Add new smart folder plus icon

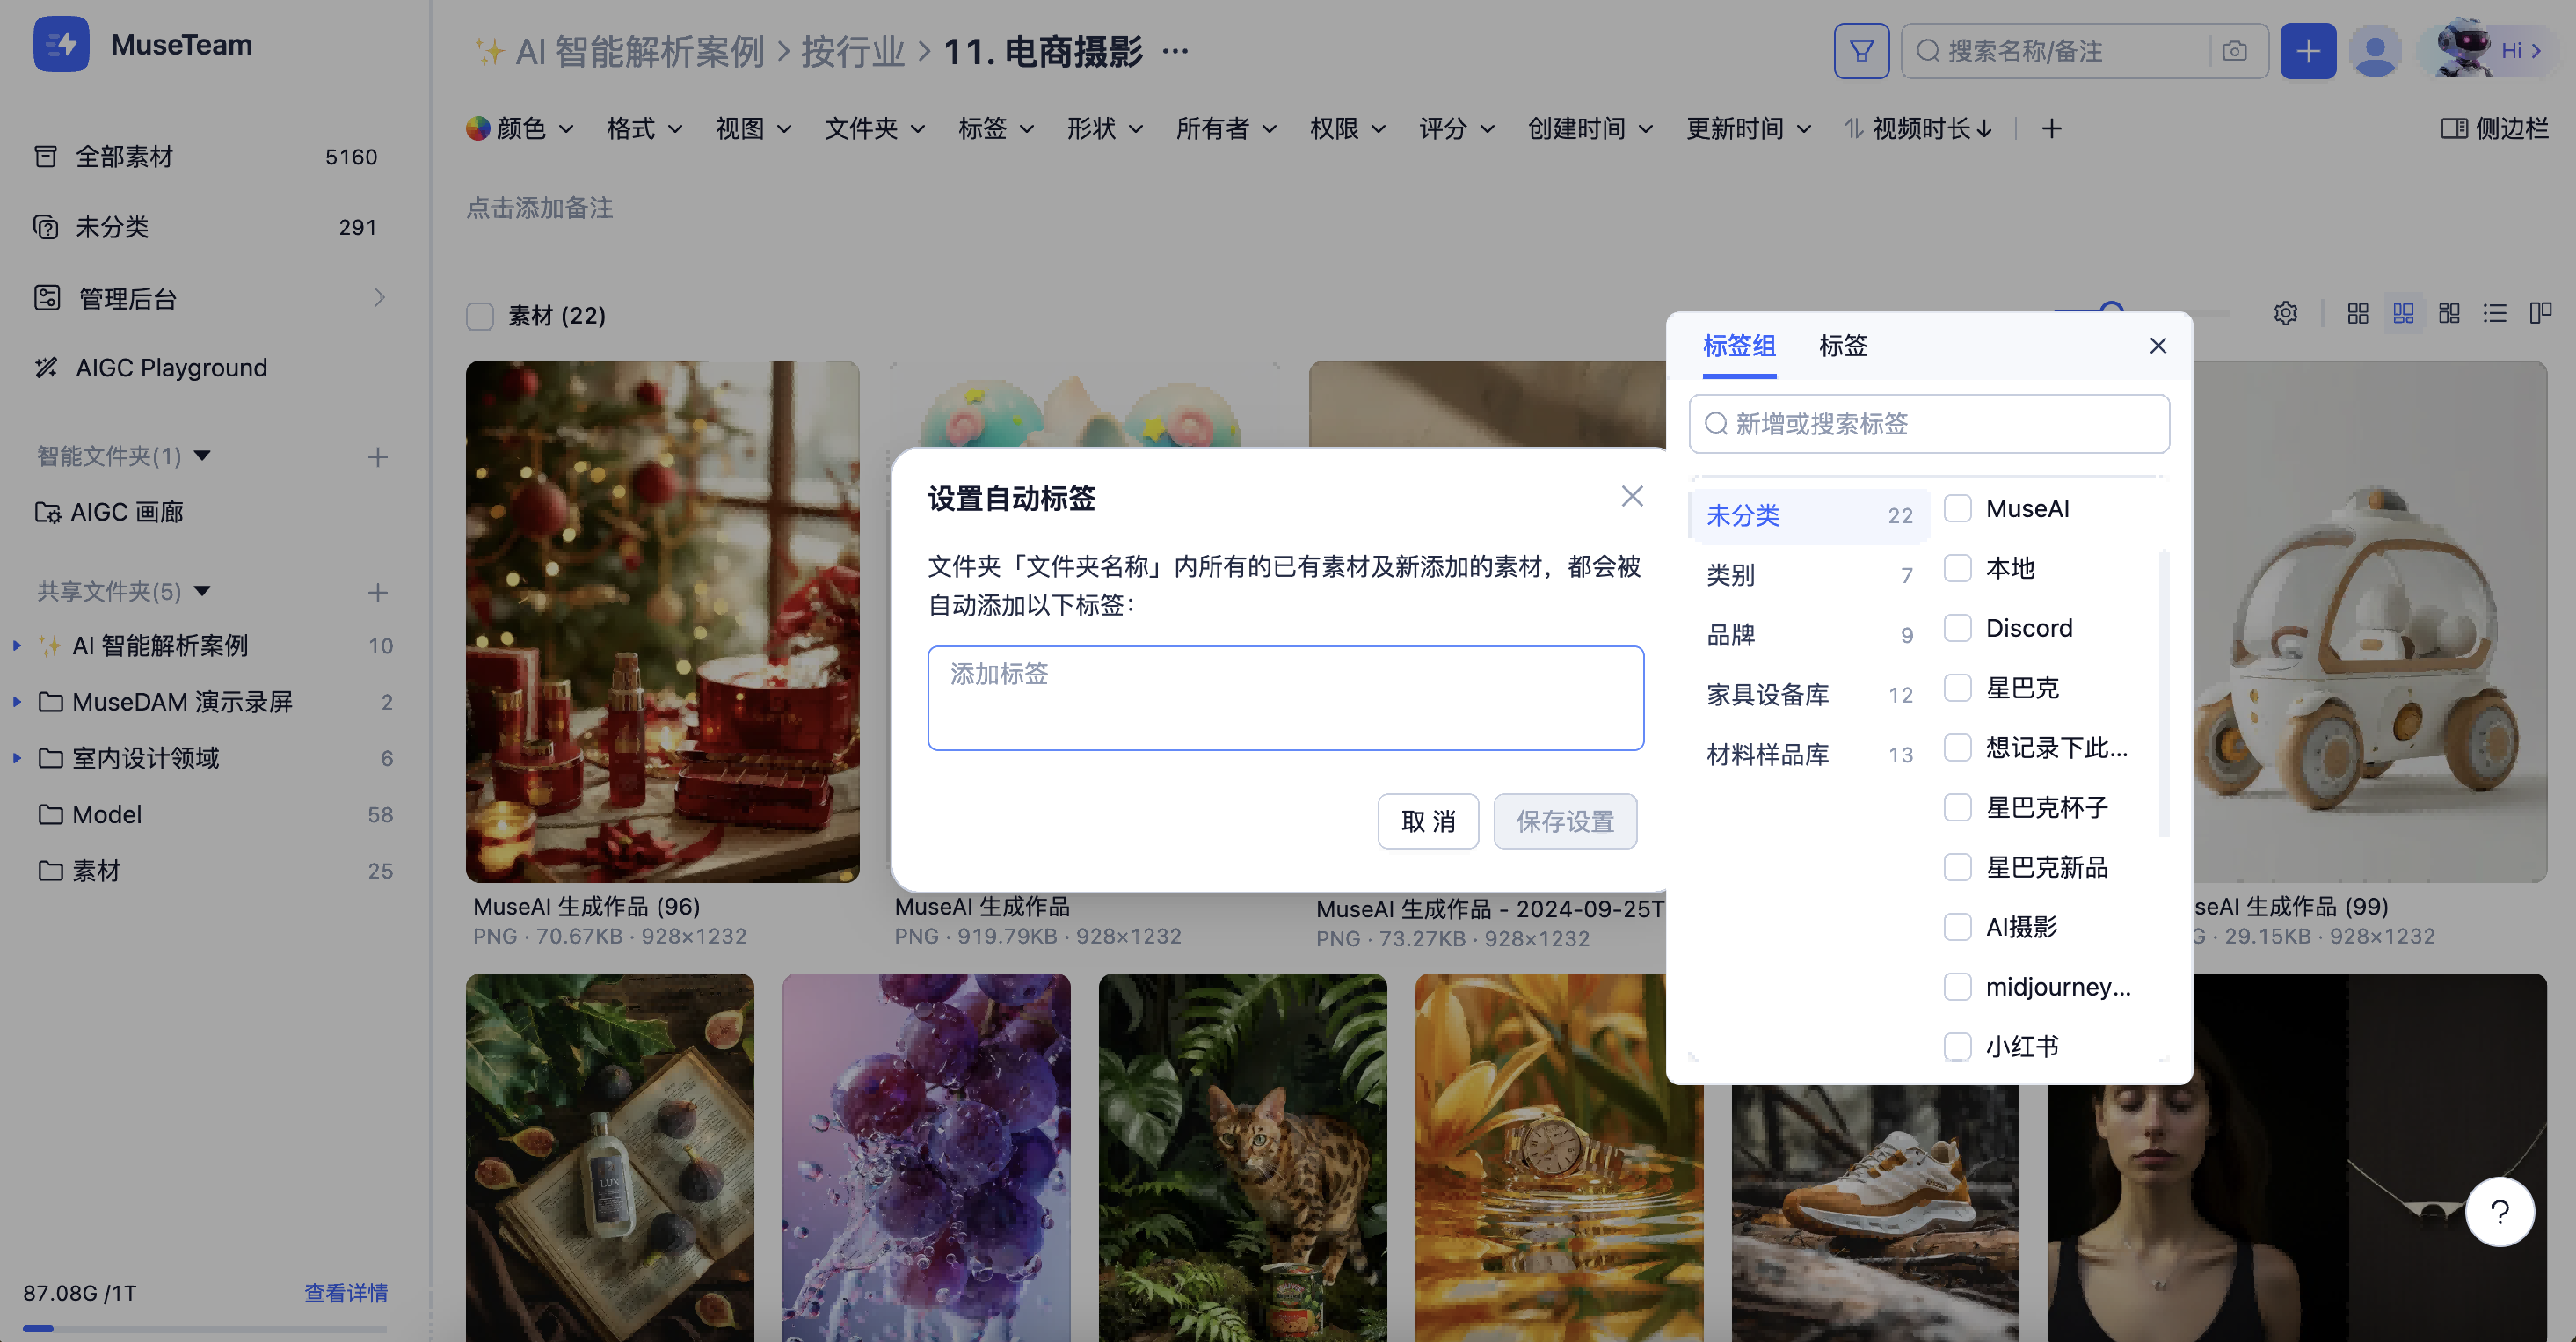[x=377, y=457]
